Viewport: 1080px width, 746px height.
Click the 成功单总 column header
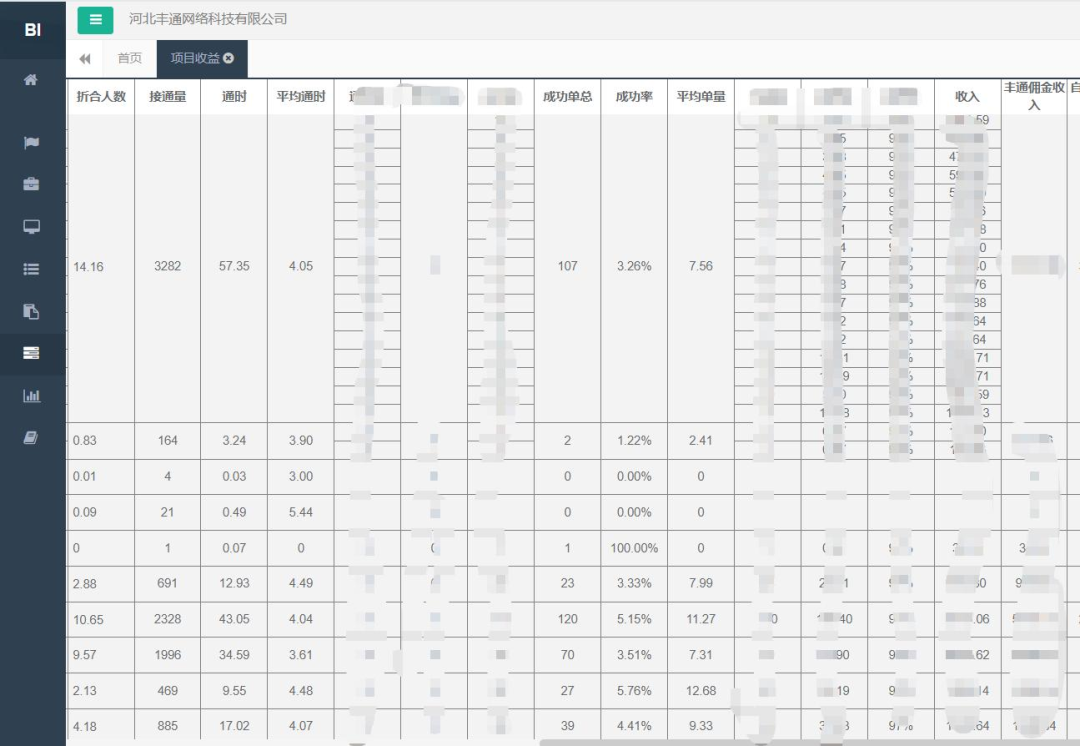[x=568, y=96]
